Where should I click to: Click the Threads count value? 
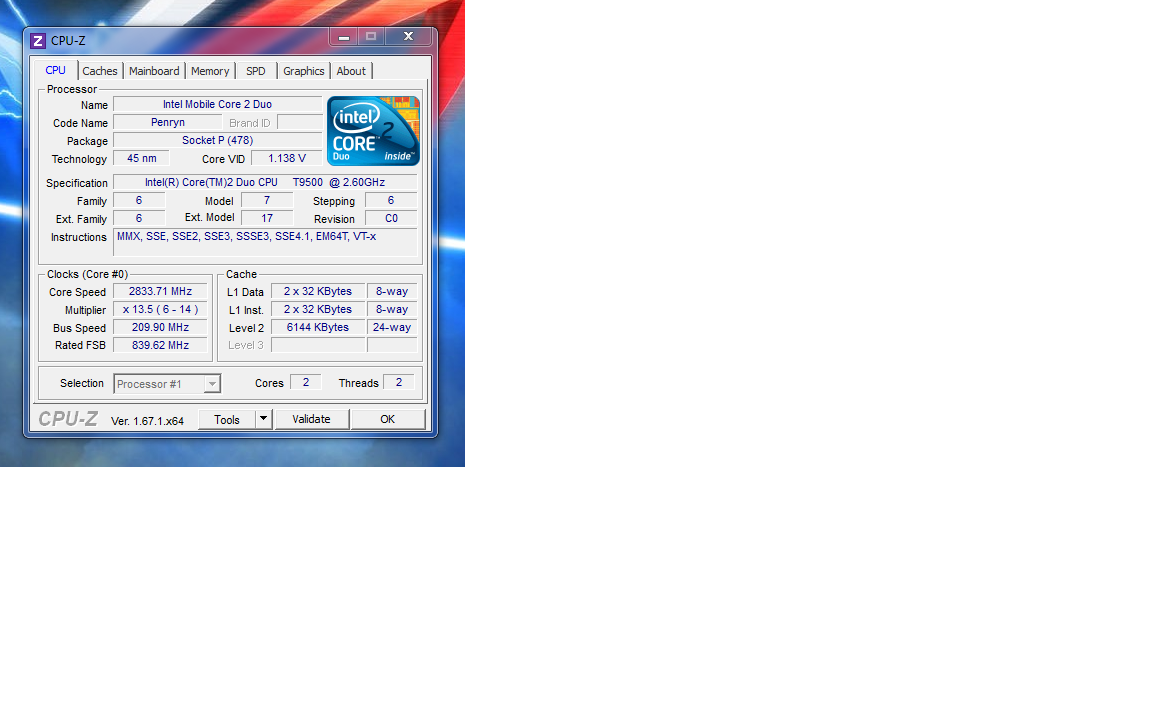399,383
